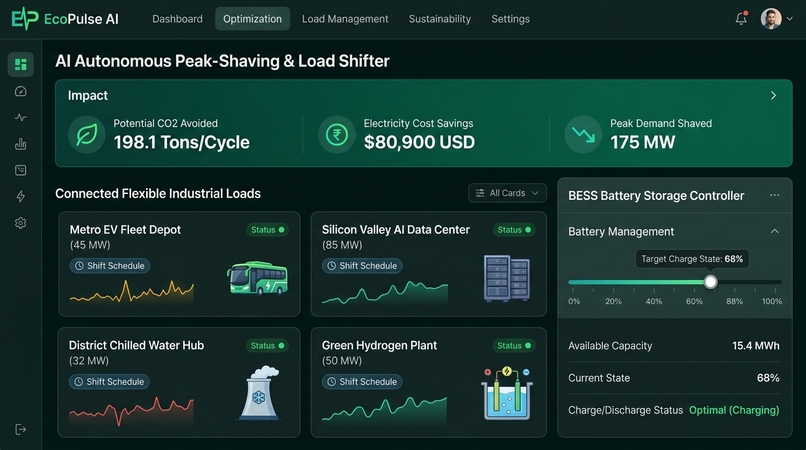Click the Metro EV Fleet Depot load chart
Image resolution: width=806 pixels, height=450 pixels.
click(132, 292)
